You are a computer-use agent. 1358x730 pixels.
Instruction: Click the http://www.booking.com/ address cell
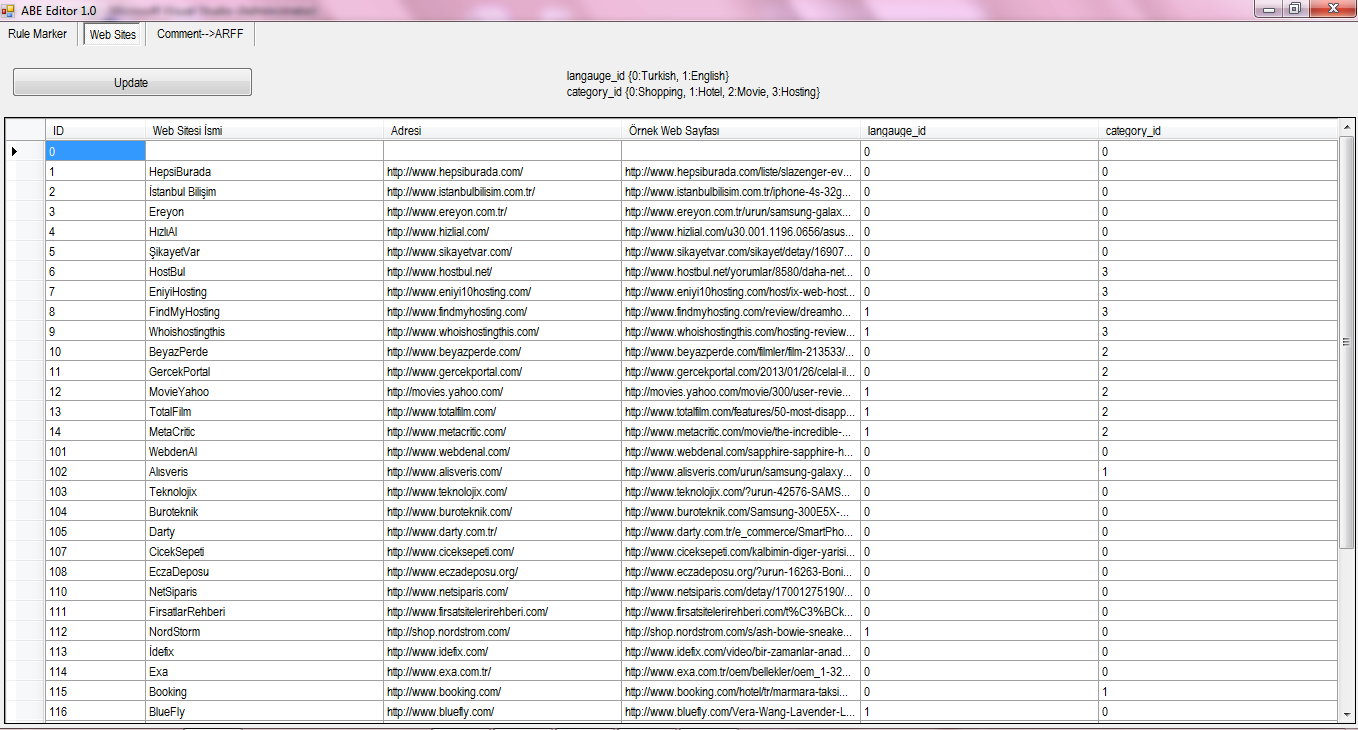pos(502,691)
